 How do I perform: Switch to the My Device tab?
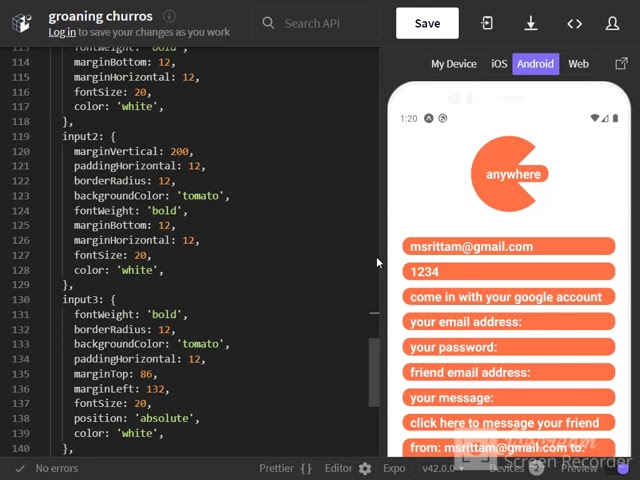coord(453,64)
